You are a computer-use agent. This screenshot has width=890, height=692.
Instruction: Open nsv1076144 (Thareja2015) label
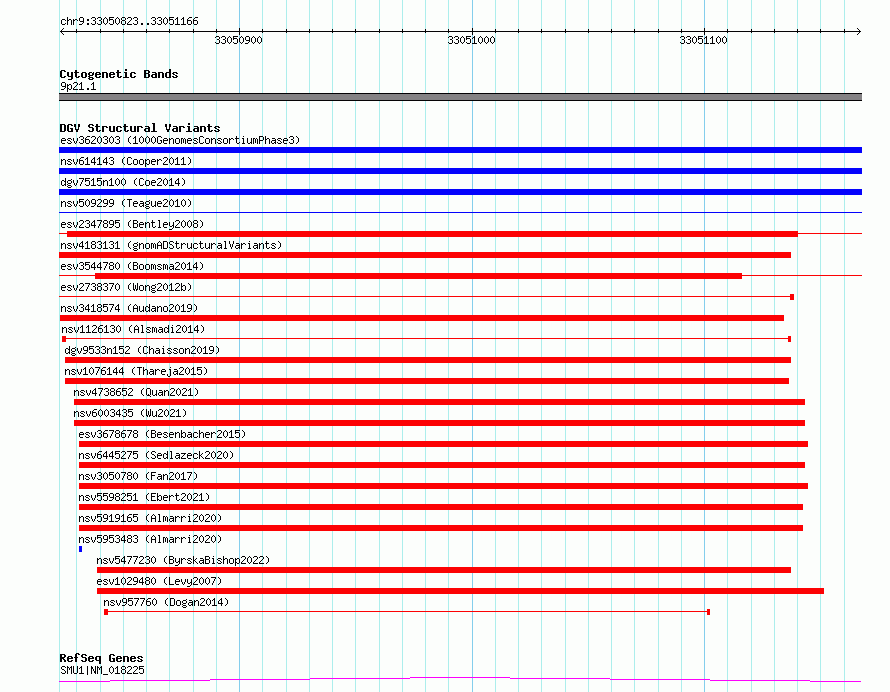[136, 371]
